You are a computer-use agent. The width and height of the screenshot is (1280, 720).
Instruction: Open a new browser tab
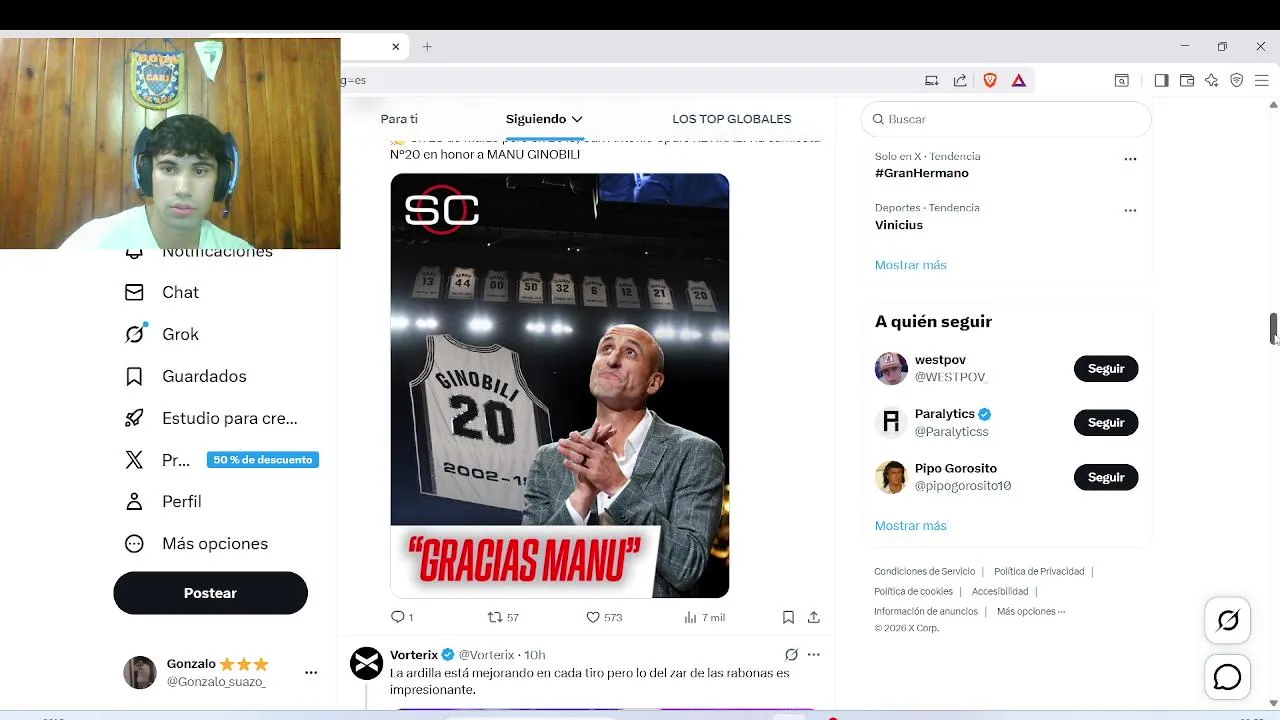tap(427, 46)
